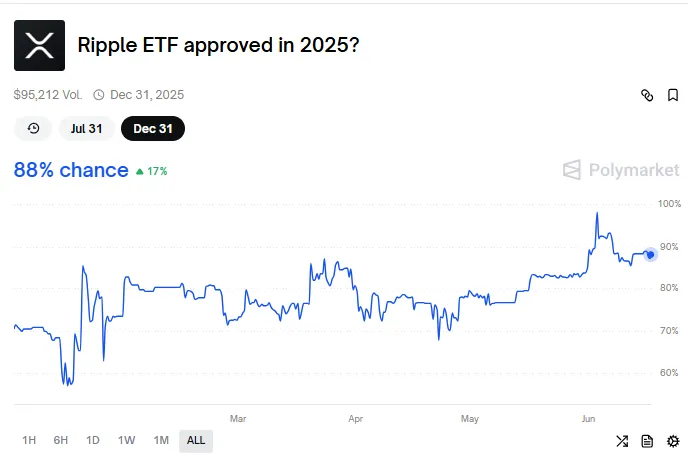Click the clock icon beside Dec 31, 2025

[x=99, y=95]
